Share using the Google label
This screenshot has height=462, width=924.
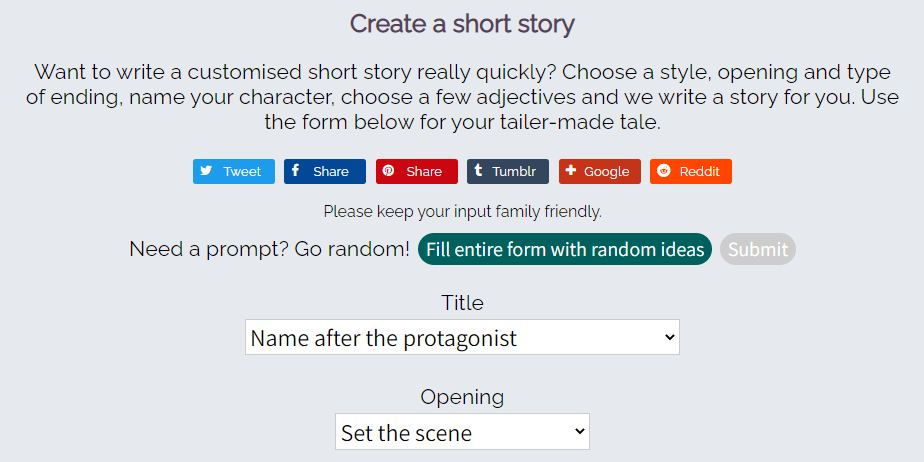pyautogui.click(x=606, y=172)
